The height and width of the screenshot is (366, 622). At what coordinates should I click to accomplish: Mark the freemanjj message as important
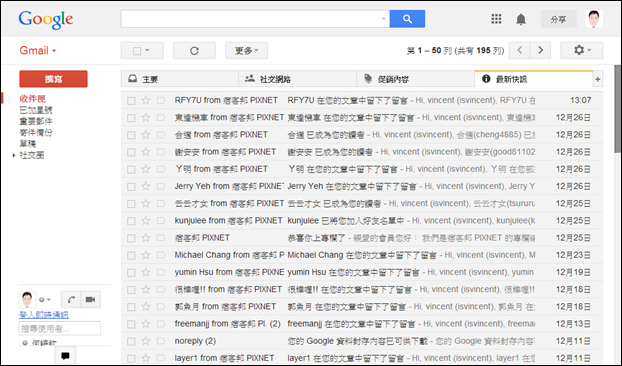pos(161,324)
